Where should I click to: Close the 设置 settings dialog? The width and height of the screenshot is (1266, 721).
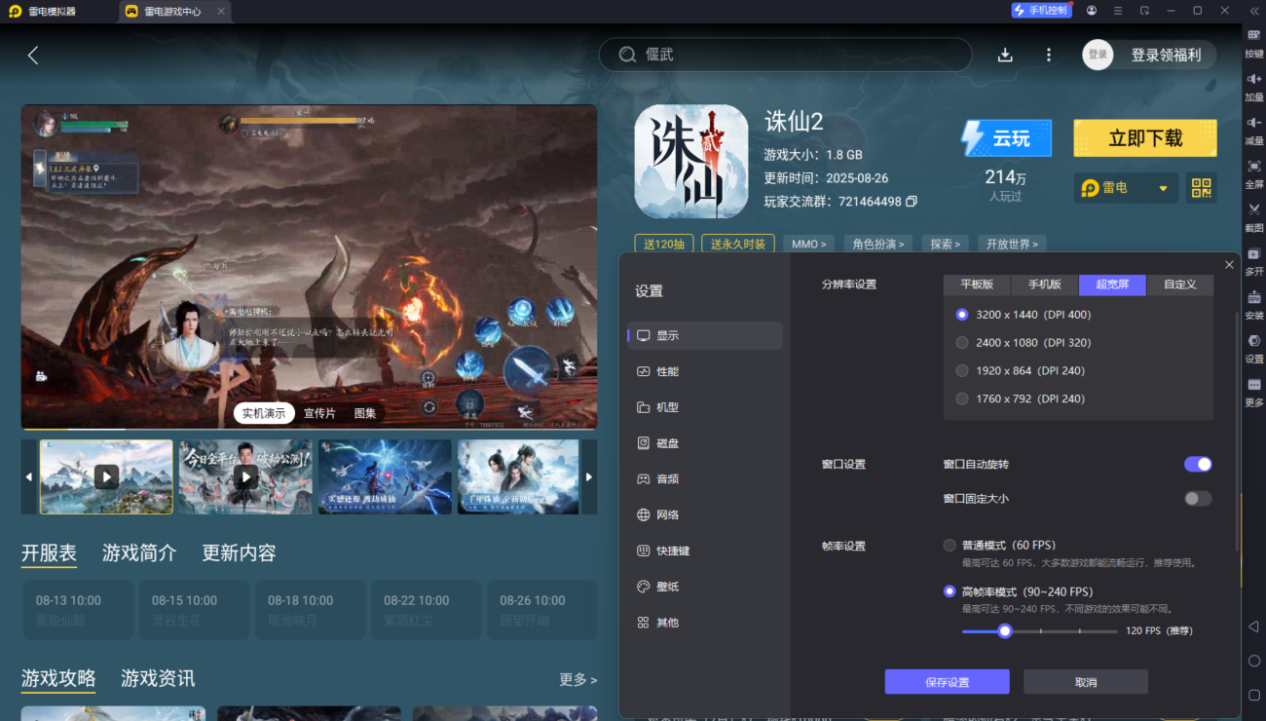pyautogui.click(x=1229, y=265)
